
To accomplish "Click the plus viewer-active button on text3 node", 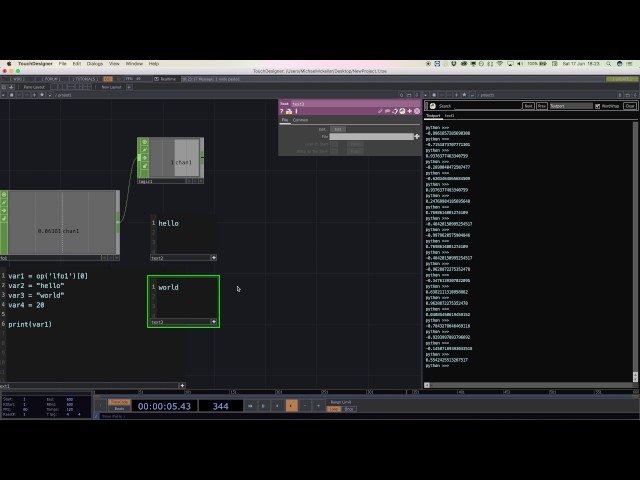I will point(213,322).
